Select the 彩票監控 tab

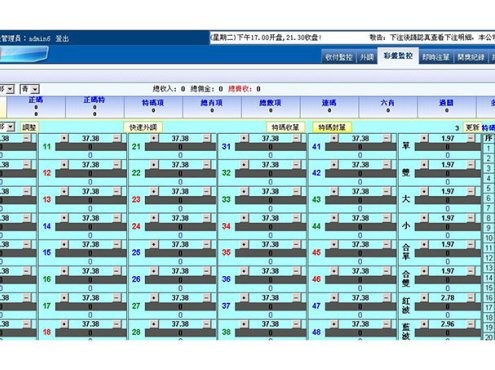tap(398, 55)
